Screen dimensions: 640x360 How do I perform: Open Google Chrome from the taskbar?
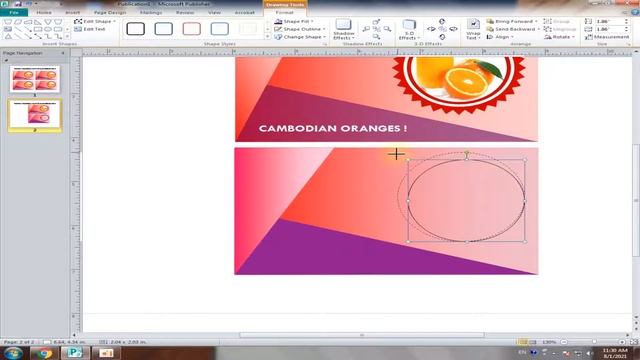[x=43, y=353]
